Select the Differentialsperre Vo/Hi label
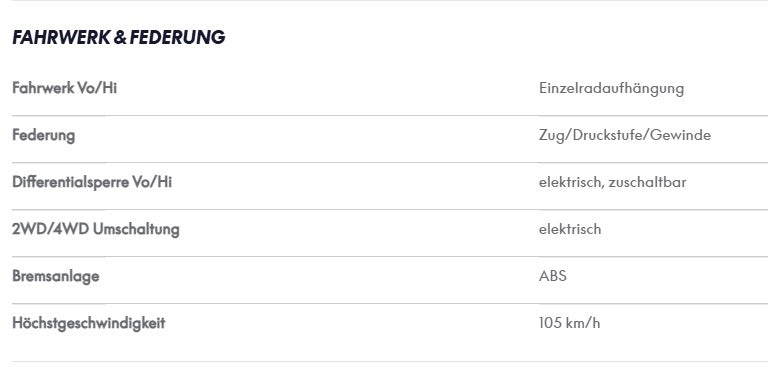Screen dimensions: 768x376 coord(92,182)
